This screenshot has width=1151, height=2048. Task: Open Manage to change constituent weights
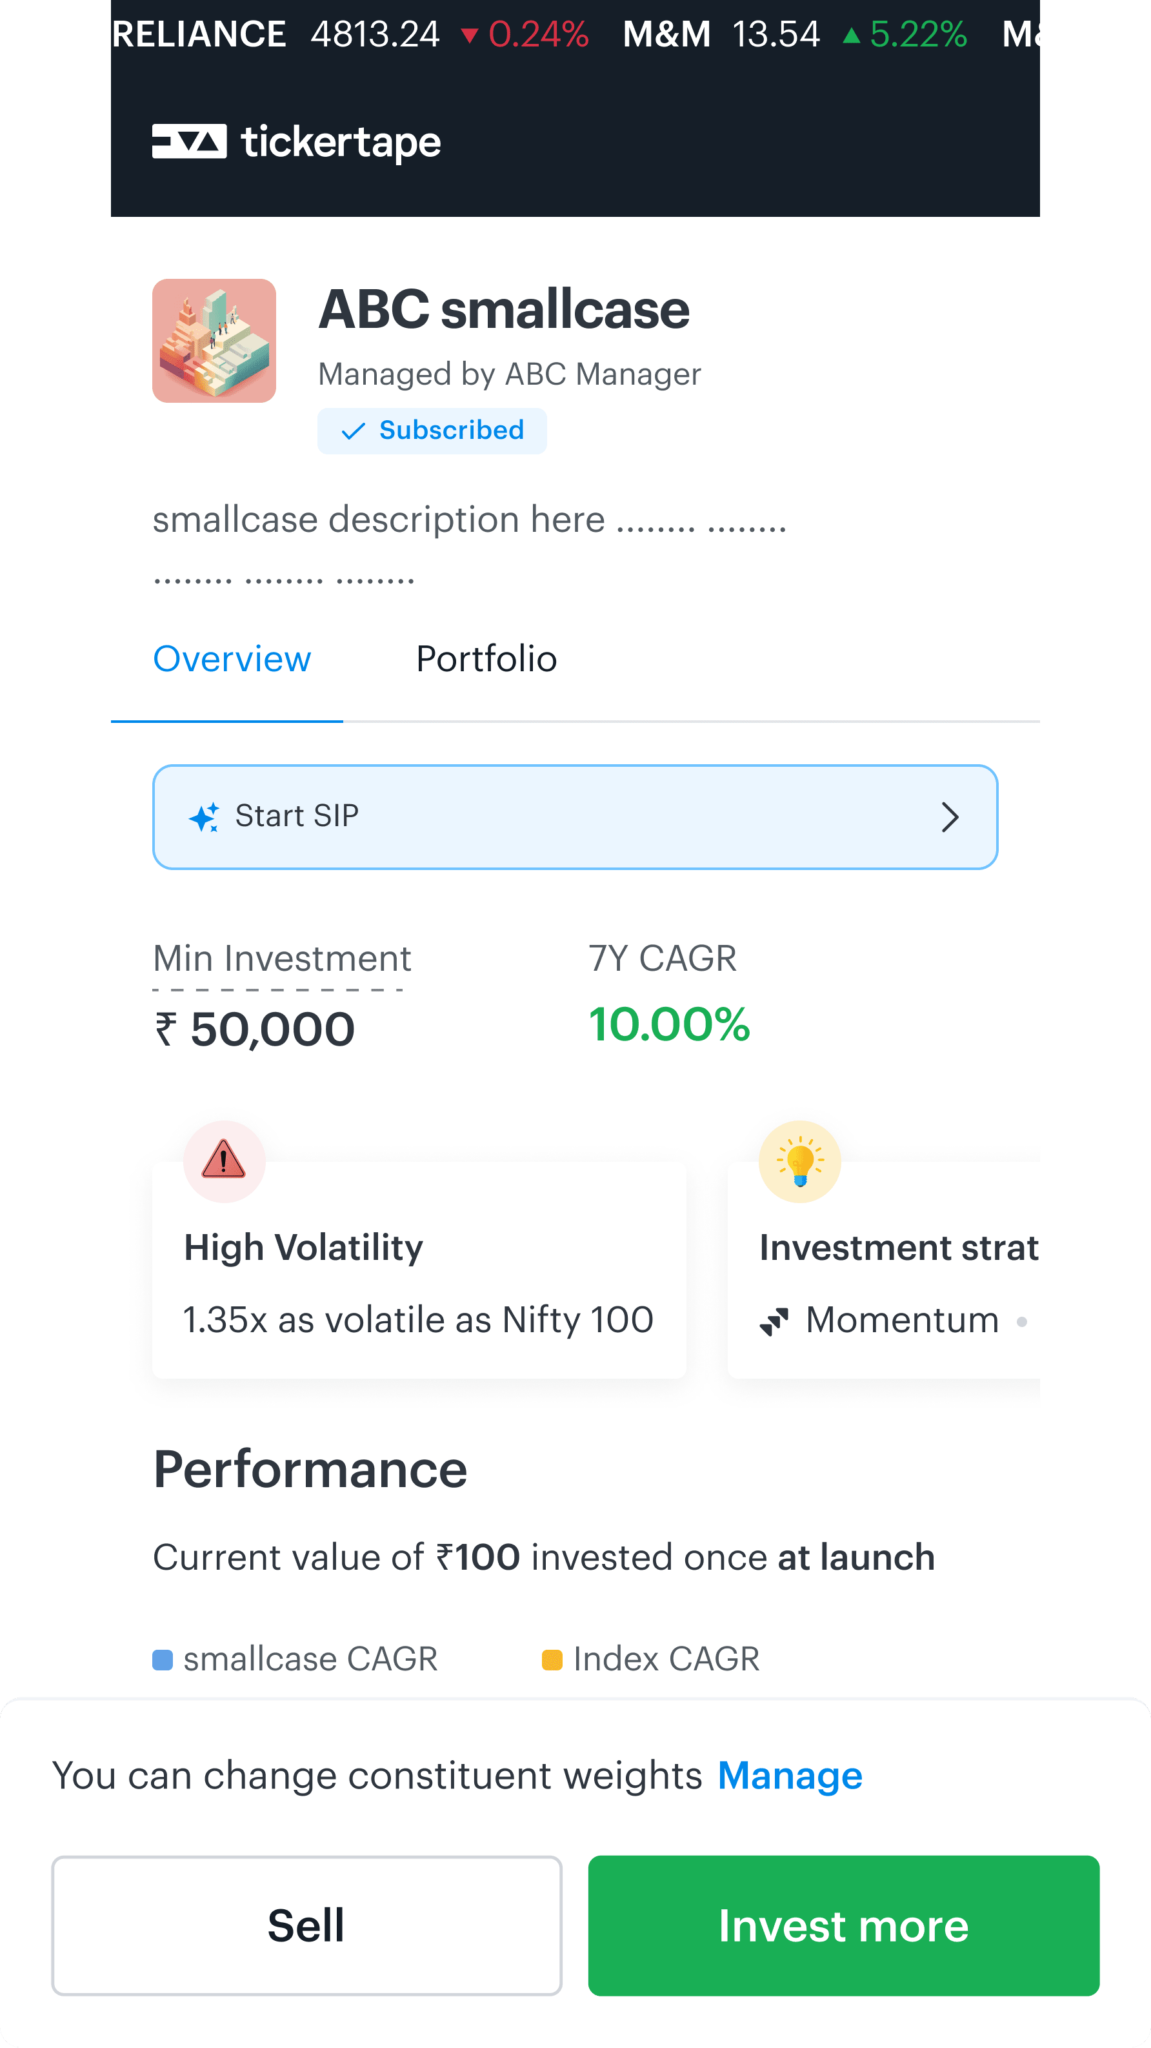tap(790, 1775)
